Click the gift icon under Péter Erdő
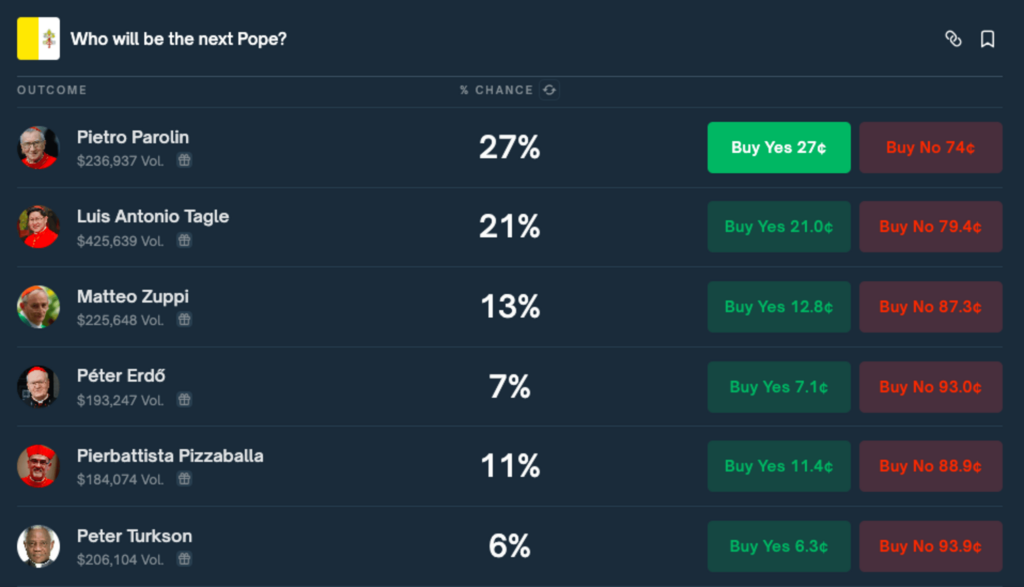 point(184,400)
